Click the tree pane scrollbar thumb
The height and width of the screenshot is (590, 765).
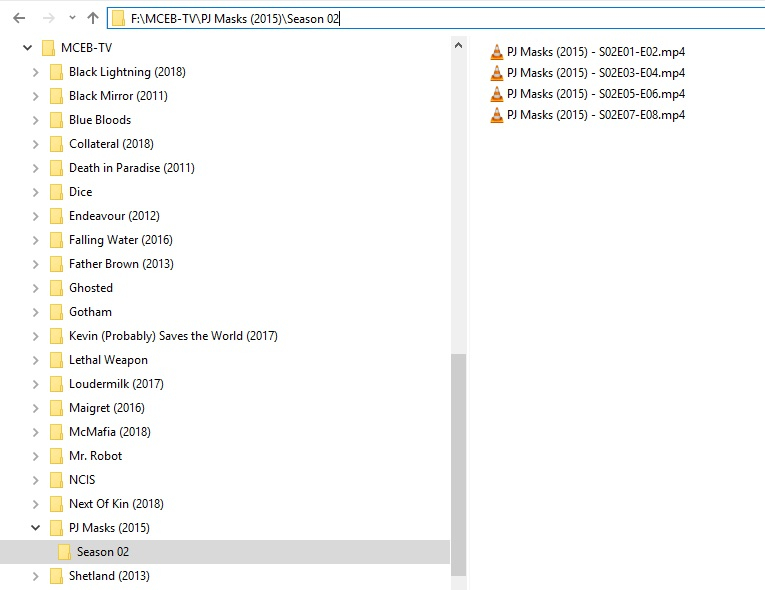tap(459, 465)
